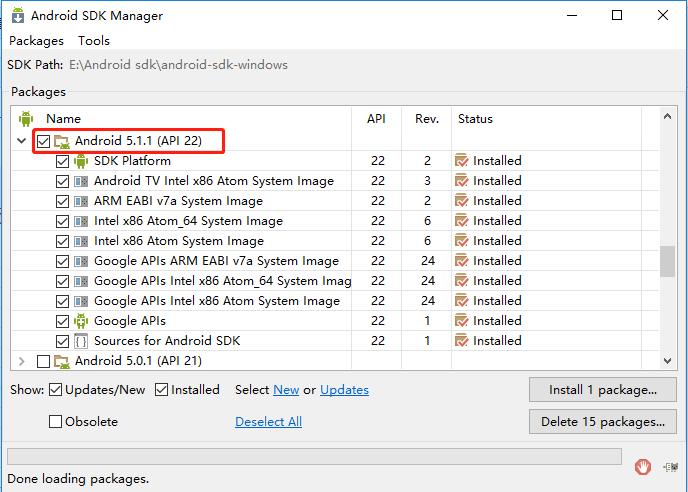Click the Installed status icon for SDK Platform
Image resolution: width=688 pixels, height=492 pixels.
click(x=462, y=161)
